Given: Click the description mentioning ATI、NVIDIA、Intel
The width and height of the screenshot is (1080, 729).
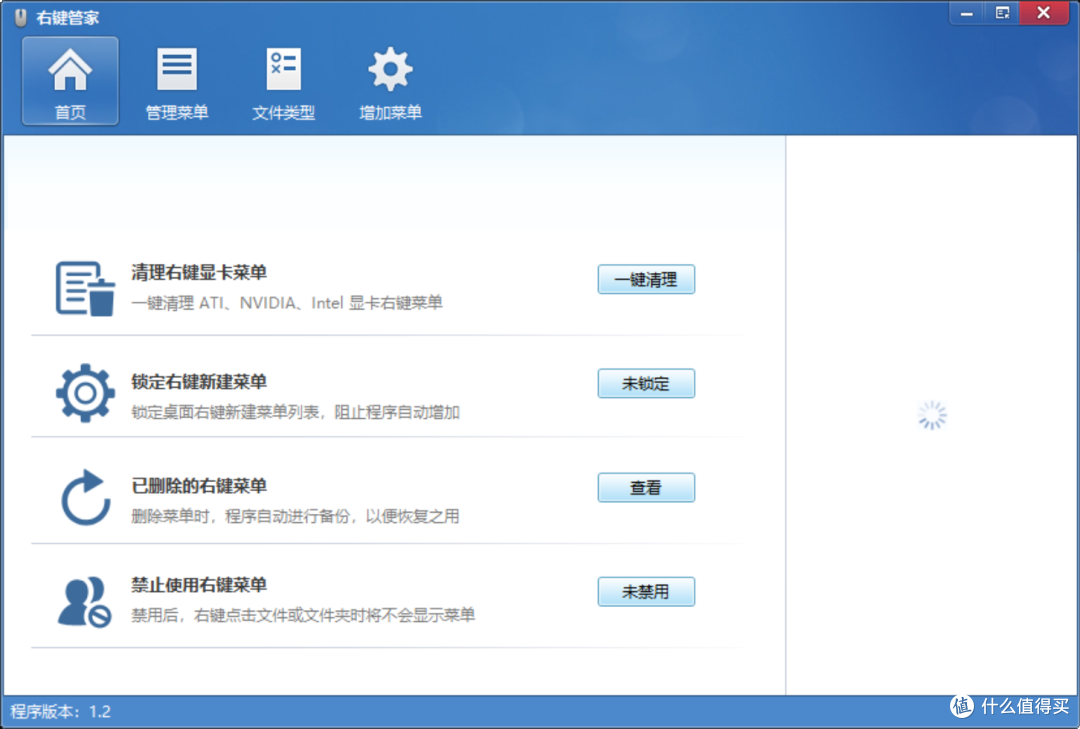Looking at the screenshot, I should [x=287, y=303].
